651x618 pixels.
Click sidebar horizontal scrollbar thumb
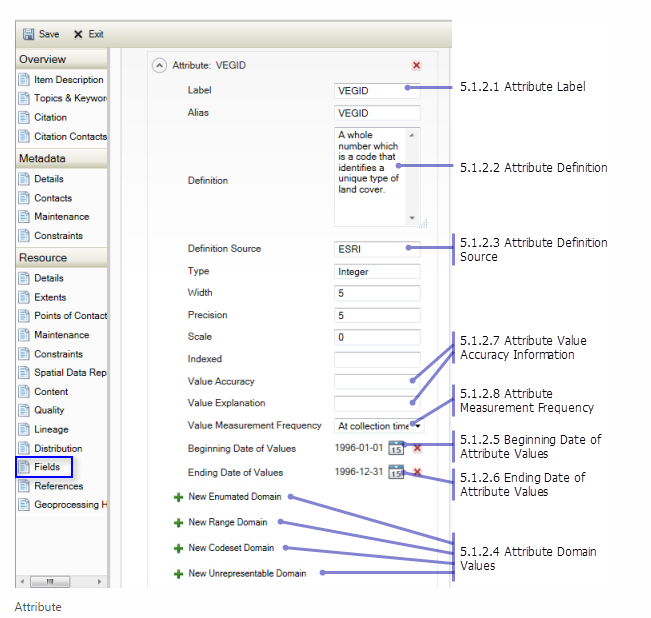[x=50, y=581]
